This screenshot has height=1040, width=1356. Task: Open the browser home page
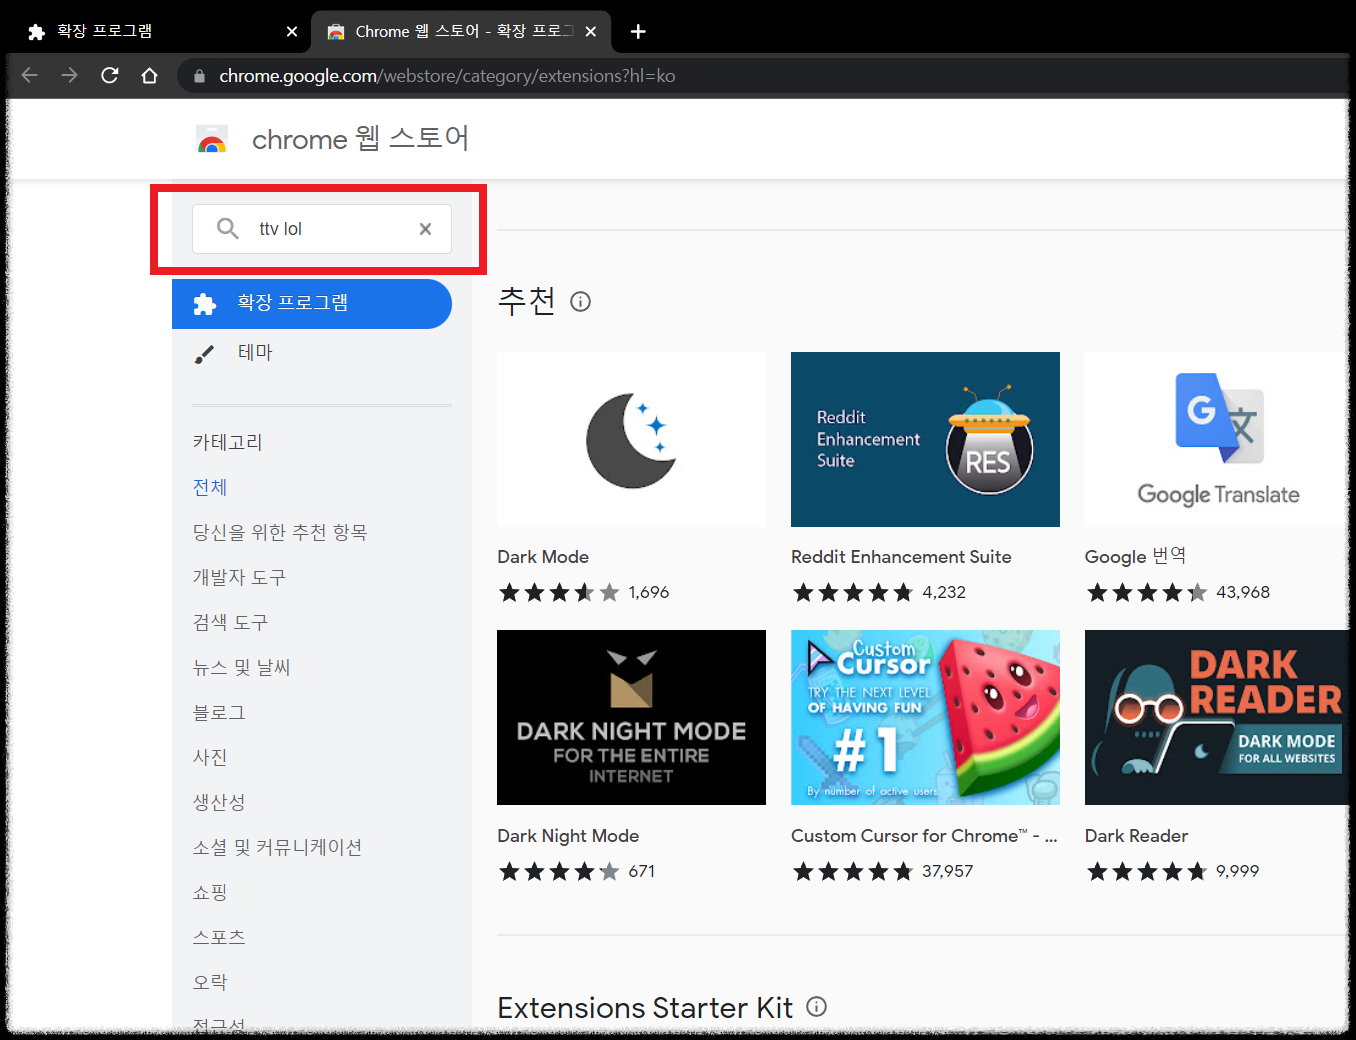[x=150, y=75]
